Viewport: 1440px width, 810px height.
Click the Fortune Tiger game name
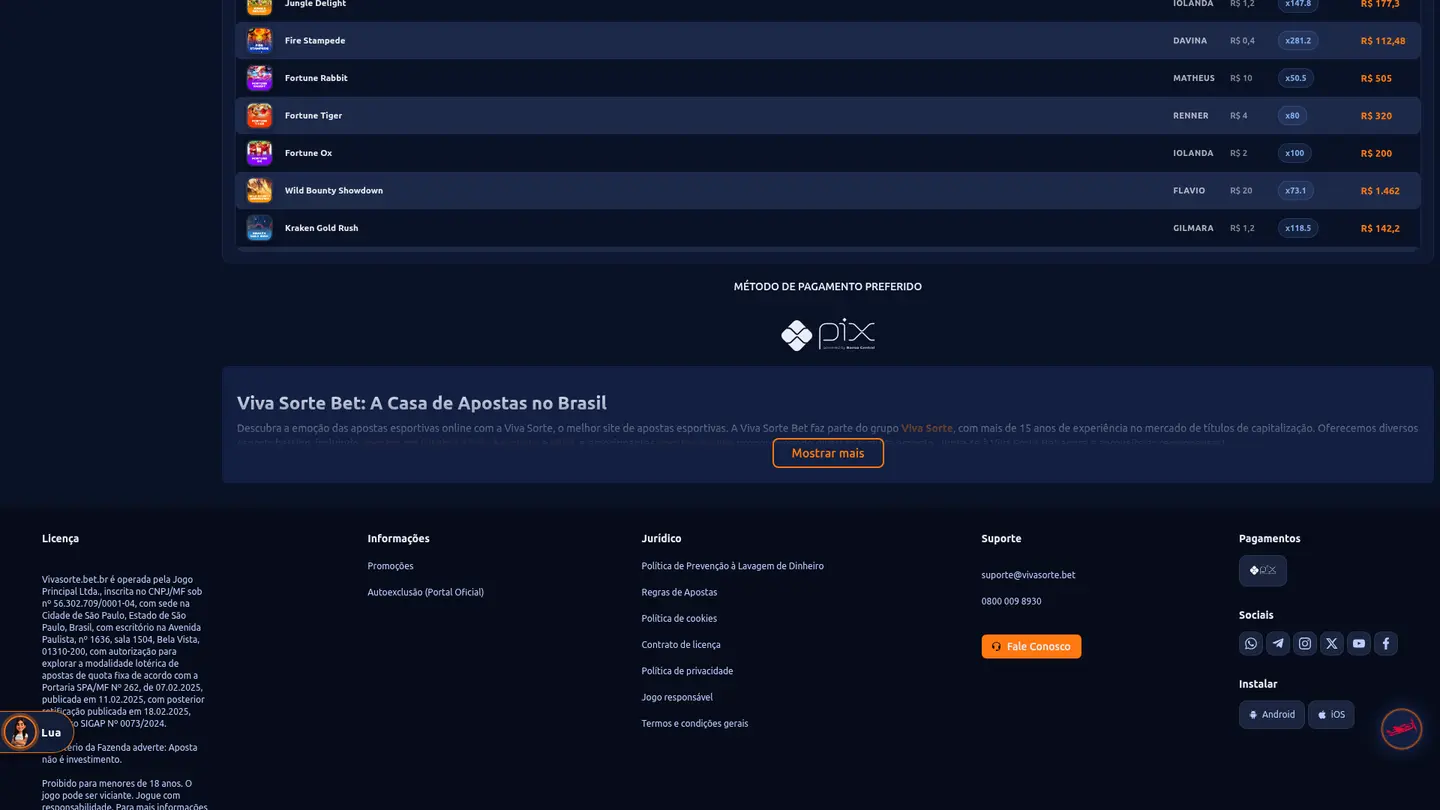click(x=313, y=116)
